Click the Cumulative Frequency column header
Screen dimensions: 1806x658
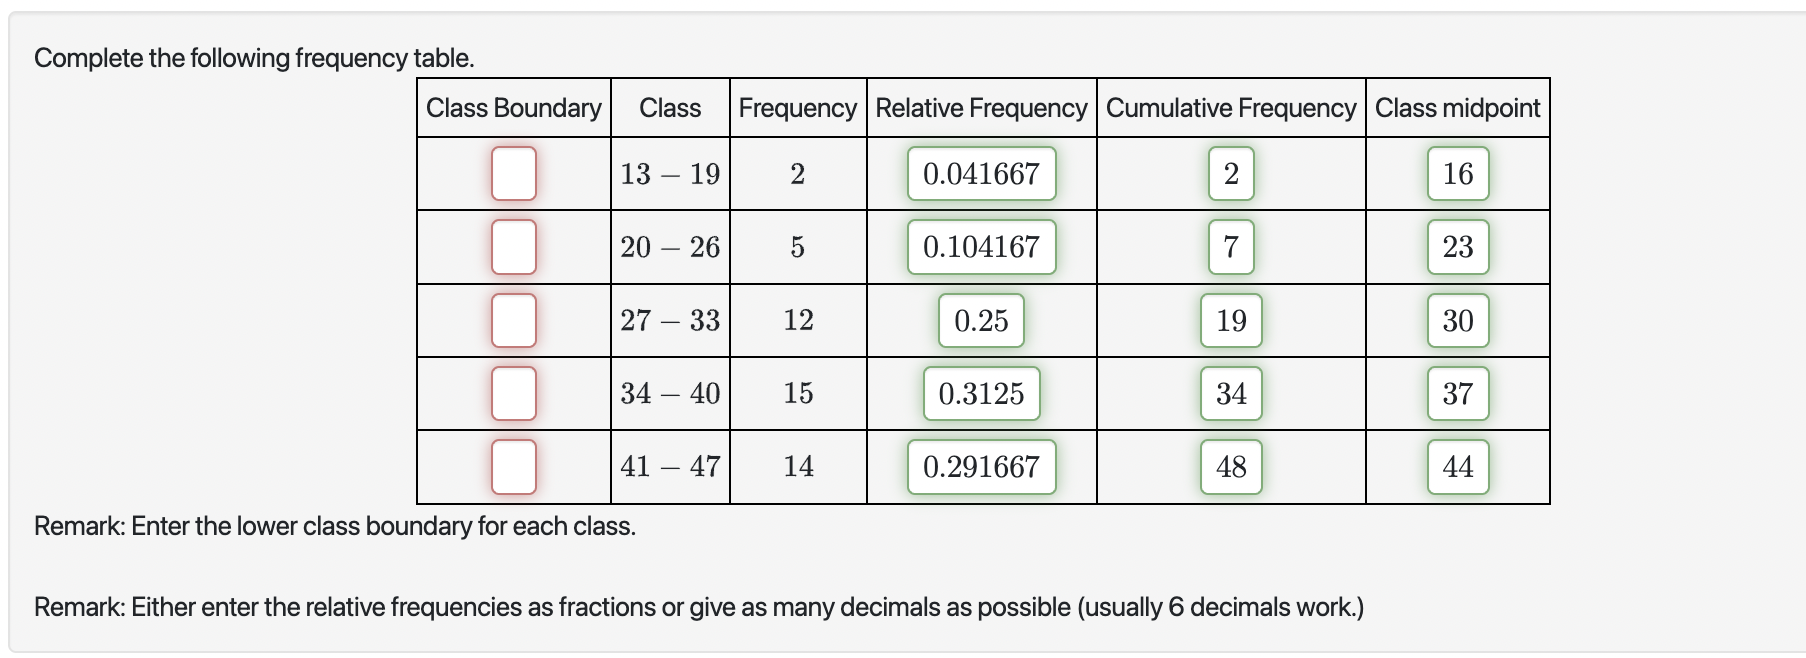click(x=1231, y=108)
